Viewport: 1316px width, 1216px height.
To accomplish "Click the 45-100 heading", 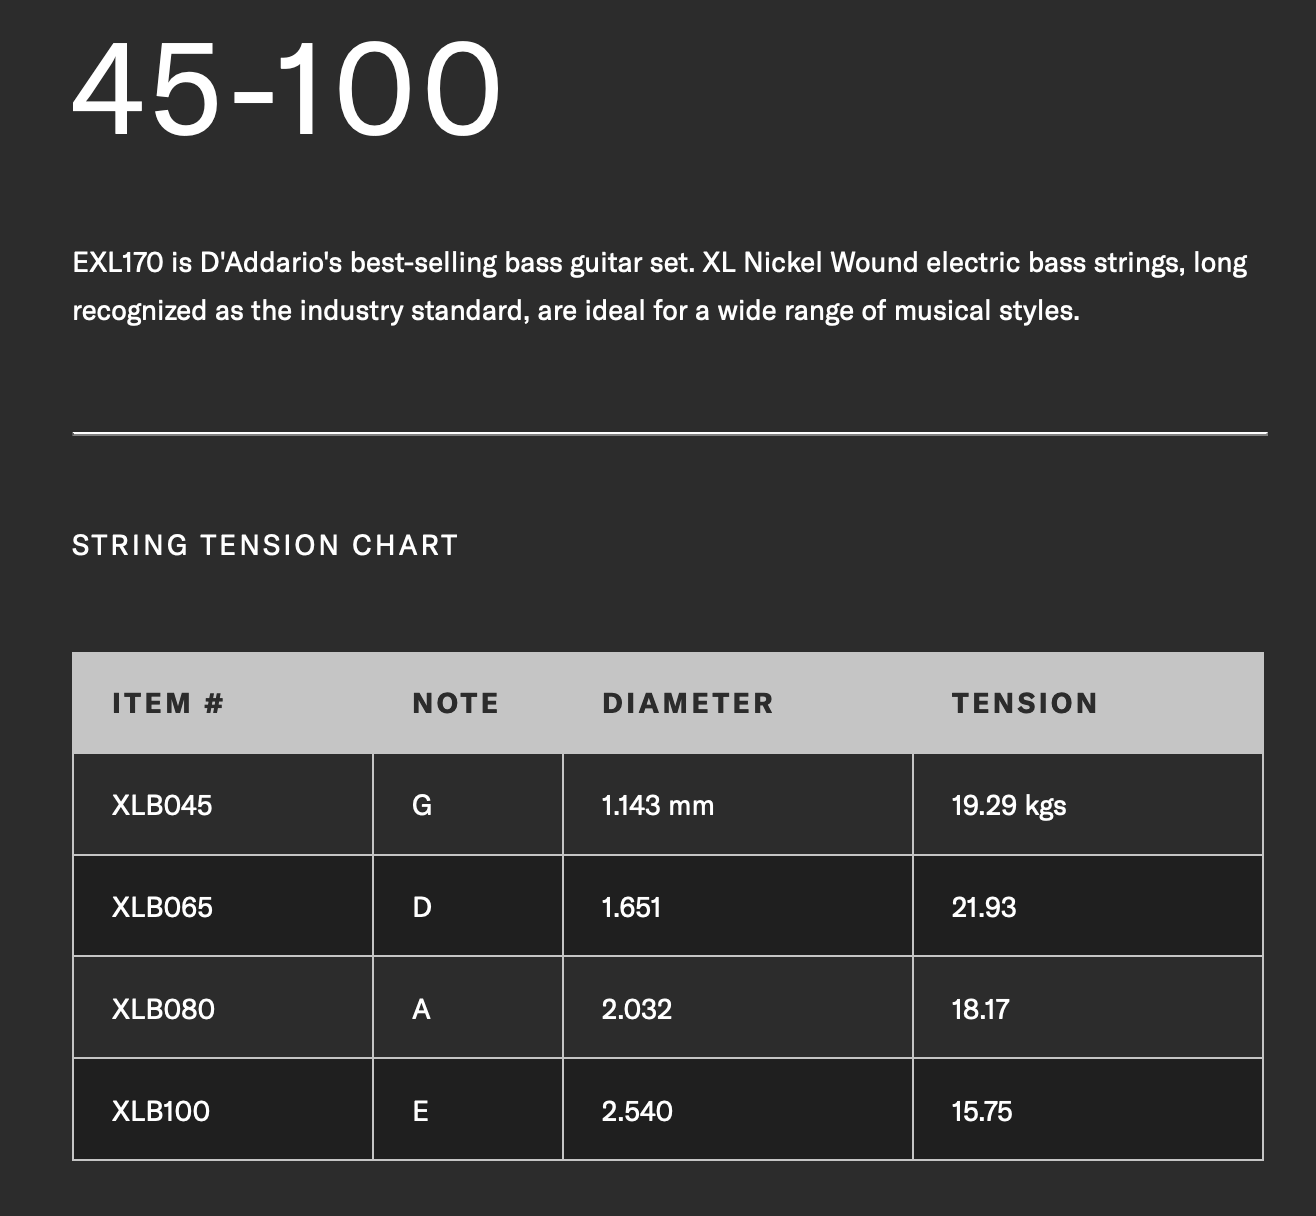I will [x=286, y=88].
